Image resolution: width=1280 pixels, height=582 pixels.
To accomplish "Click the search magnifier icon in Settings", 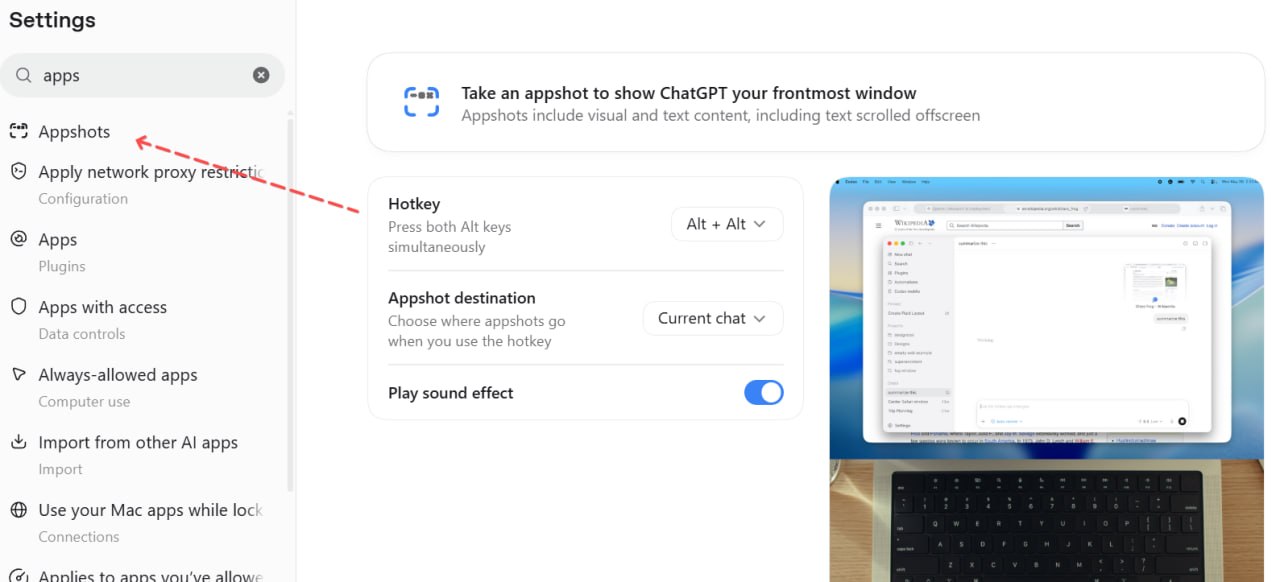I will (x=23, y=75).
